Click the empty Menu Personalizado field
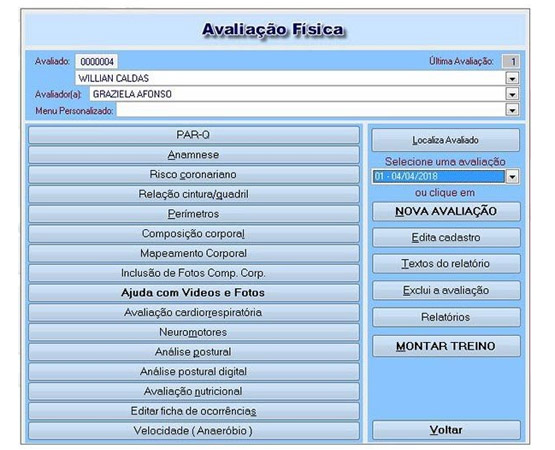This screenshot has width=555, height=450. (x=311, y=110)
